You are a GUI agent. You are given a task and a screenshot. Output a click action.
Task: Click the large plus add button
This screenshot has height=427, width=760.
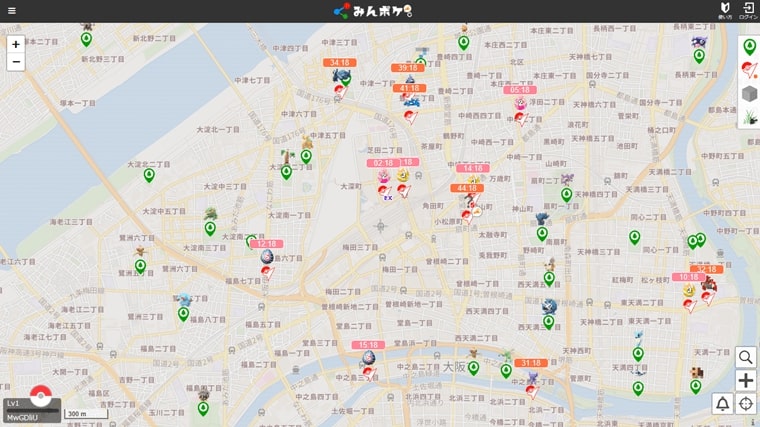pyautogui.click(x=745, y=380)
